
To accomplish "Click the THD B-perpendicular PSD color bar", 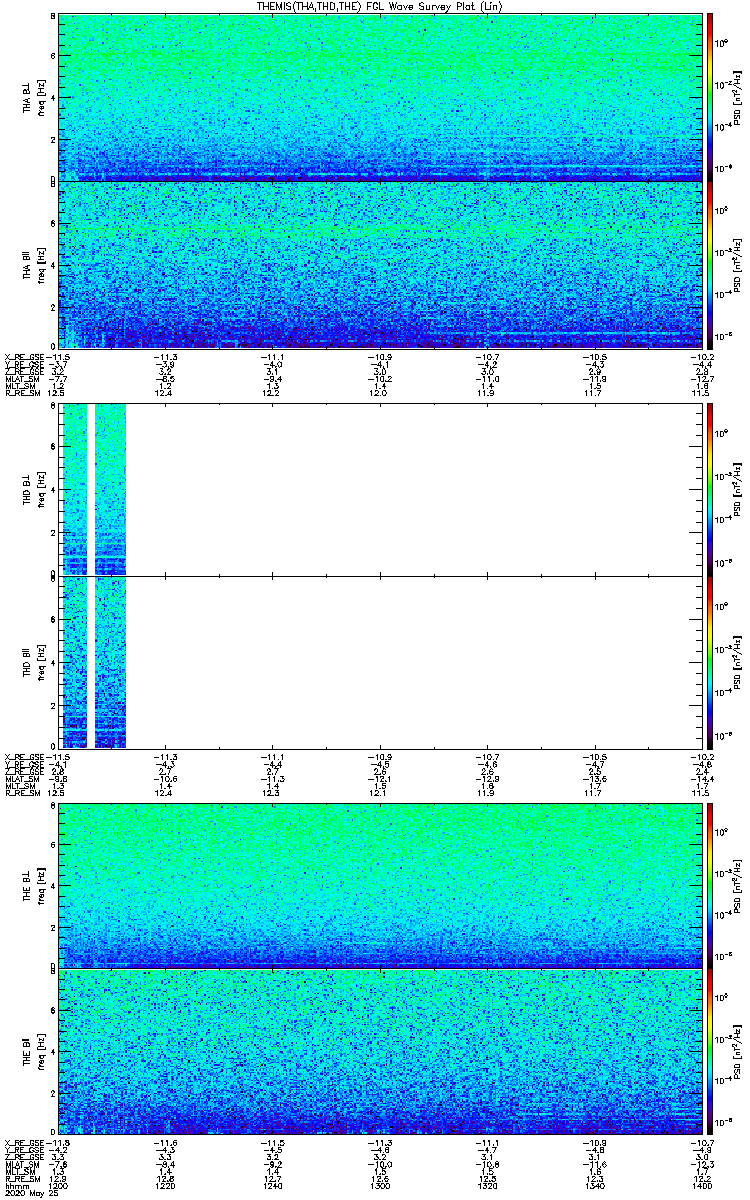I will click(x=710, y=490).
